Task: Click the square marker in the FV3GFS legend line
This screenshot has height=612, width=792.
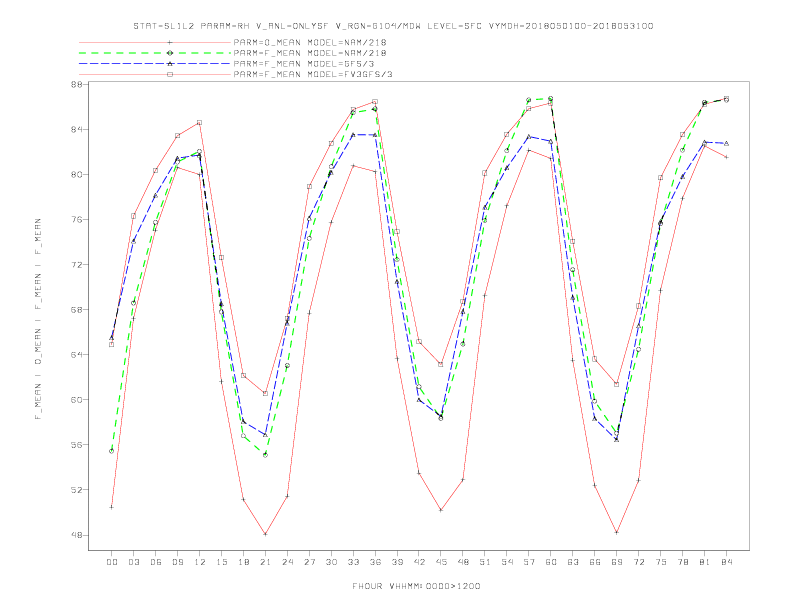Action: (x=170, y=74)
